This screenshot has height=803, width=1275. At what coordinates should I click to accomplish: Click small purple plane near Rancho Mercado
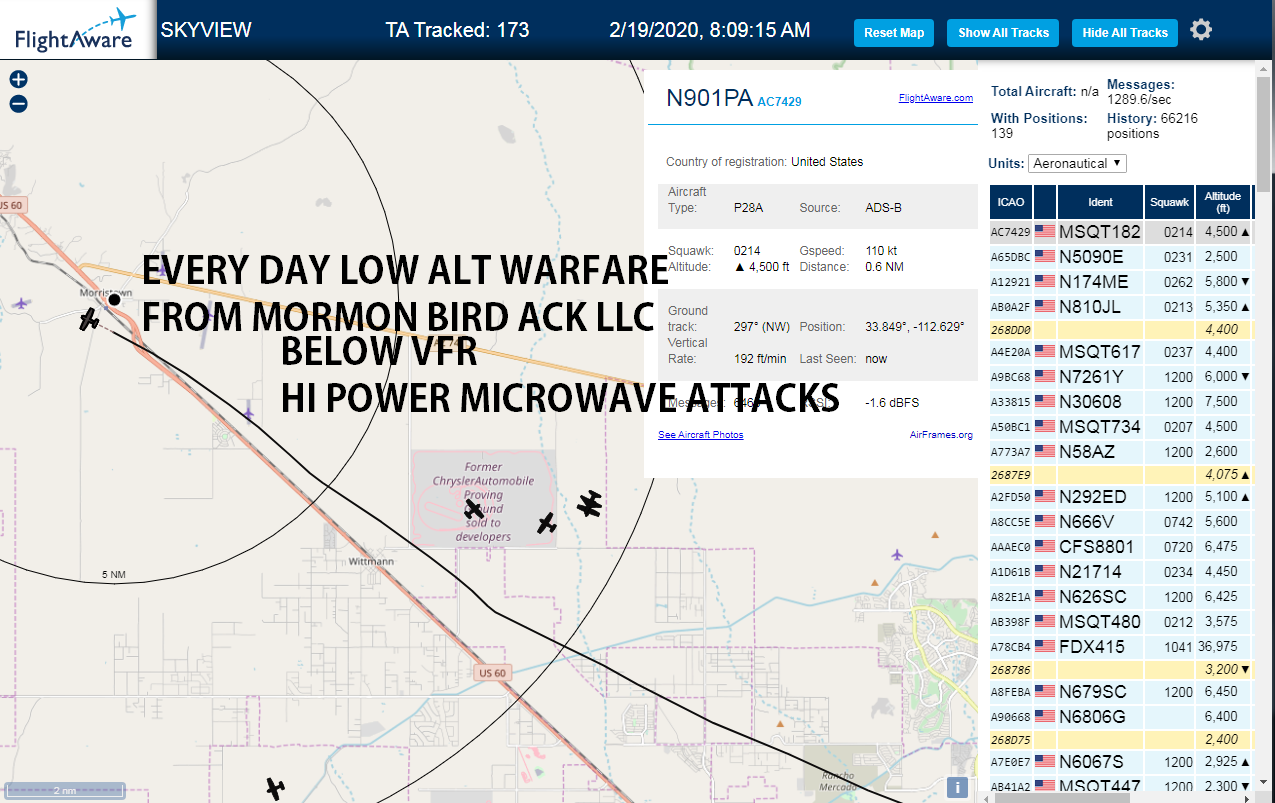[897, 554]
